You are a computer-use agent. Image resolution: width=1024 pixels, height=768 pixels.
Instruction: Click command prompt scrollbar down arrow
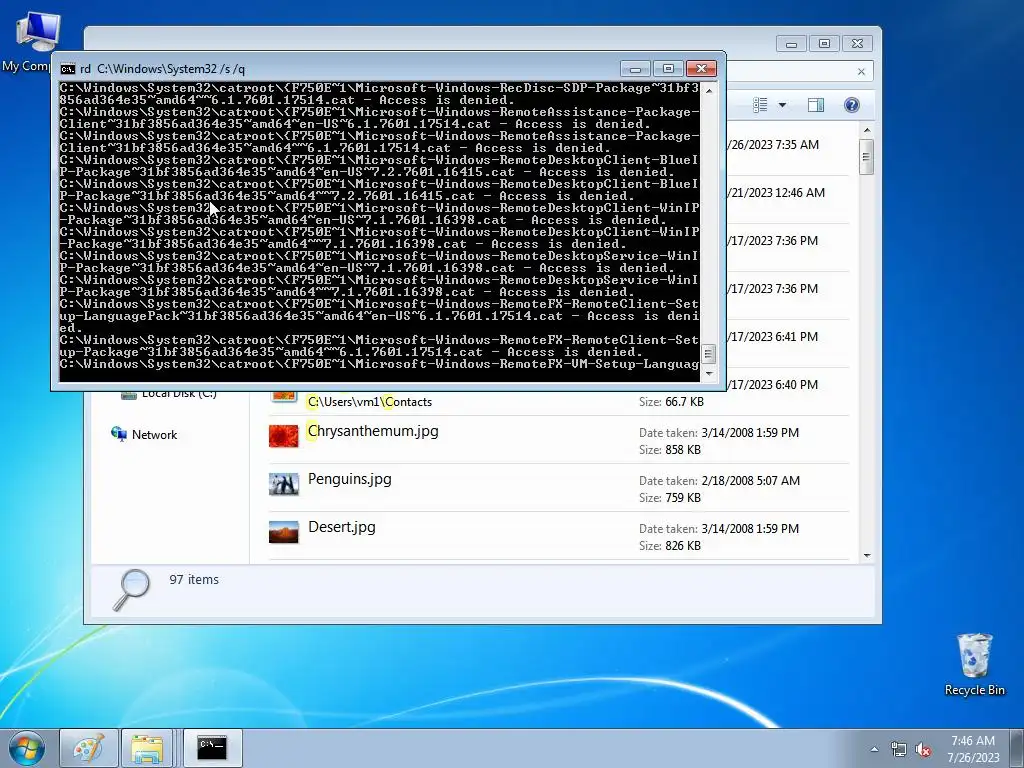click(709, 374)
